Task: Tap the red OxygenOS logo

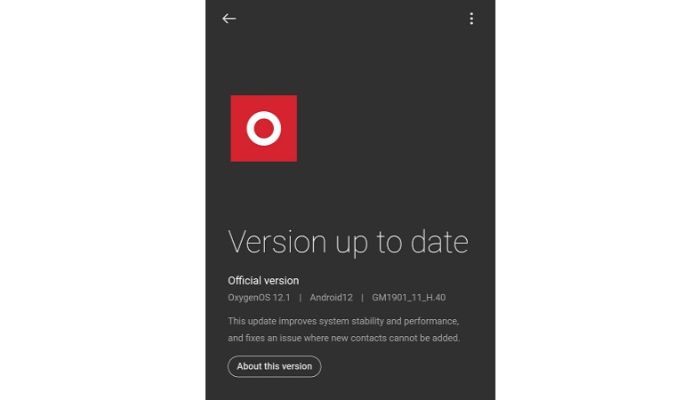Action: (x=264, y=128)
